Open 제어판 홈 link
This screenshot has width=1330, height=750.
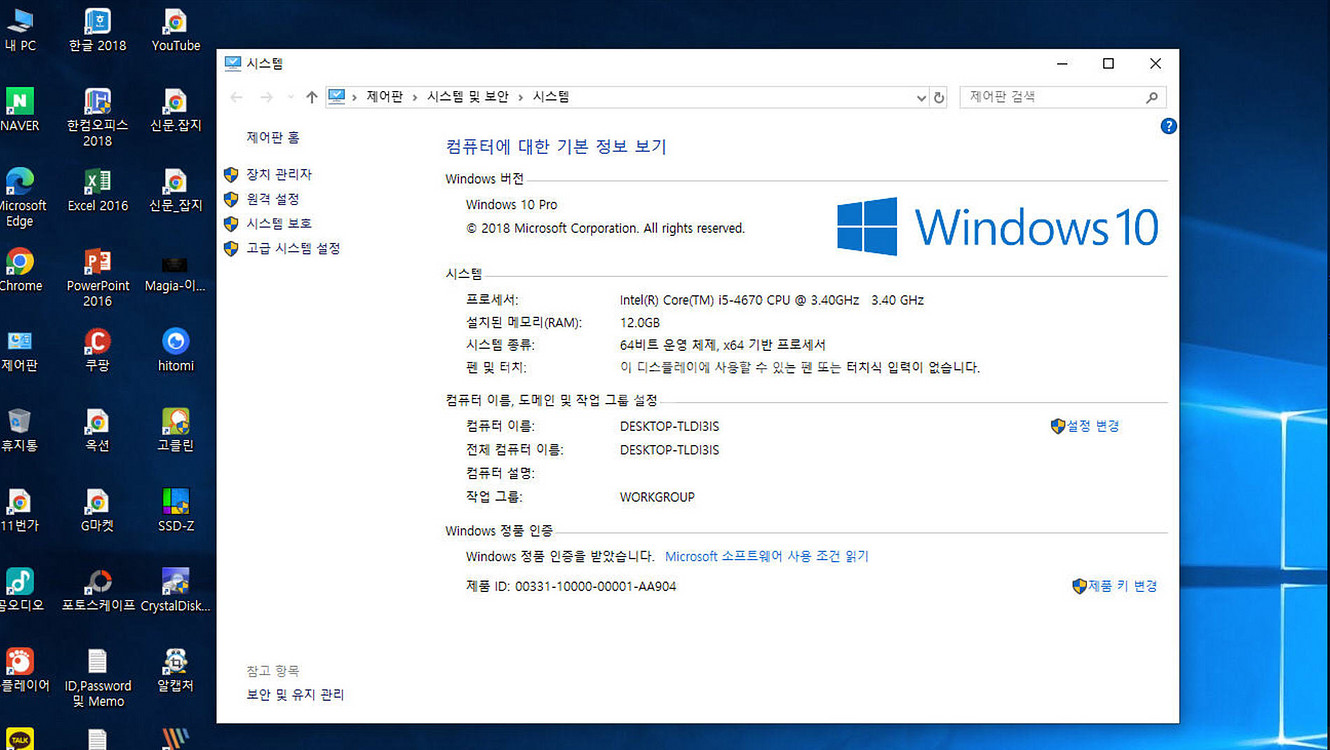point(273,137)
